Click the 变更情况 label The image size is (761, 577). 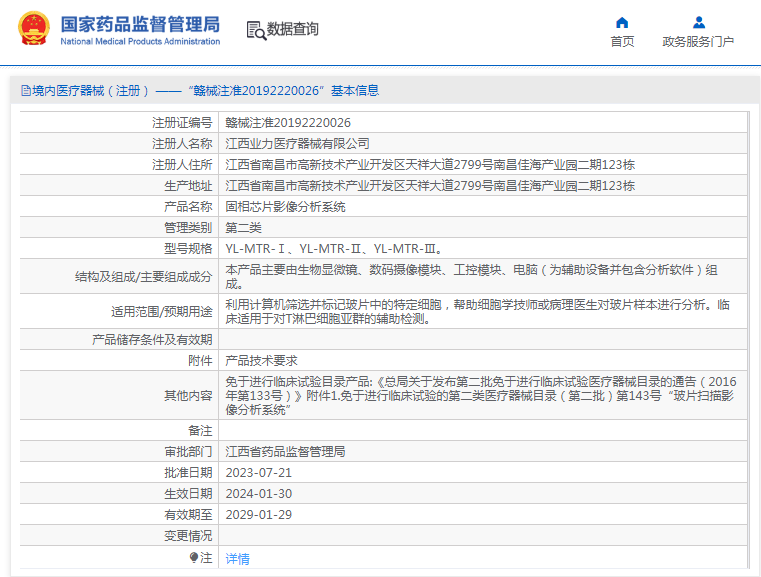pyautogui.click(x=188, y=536)
